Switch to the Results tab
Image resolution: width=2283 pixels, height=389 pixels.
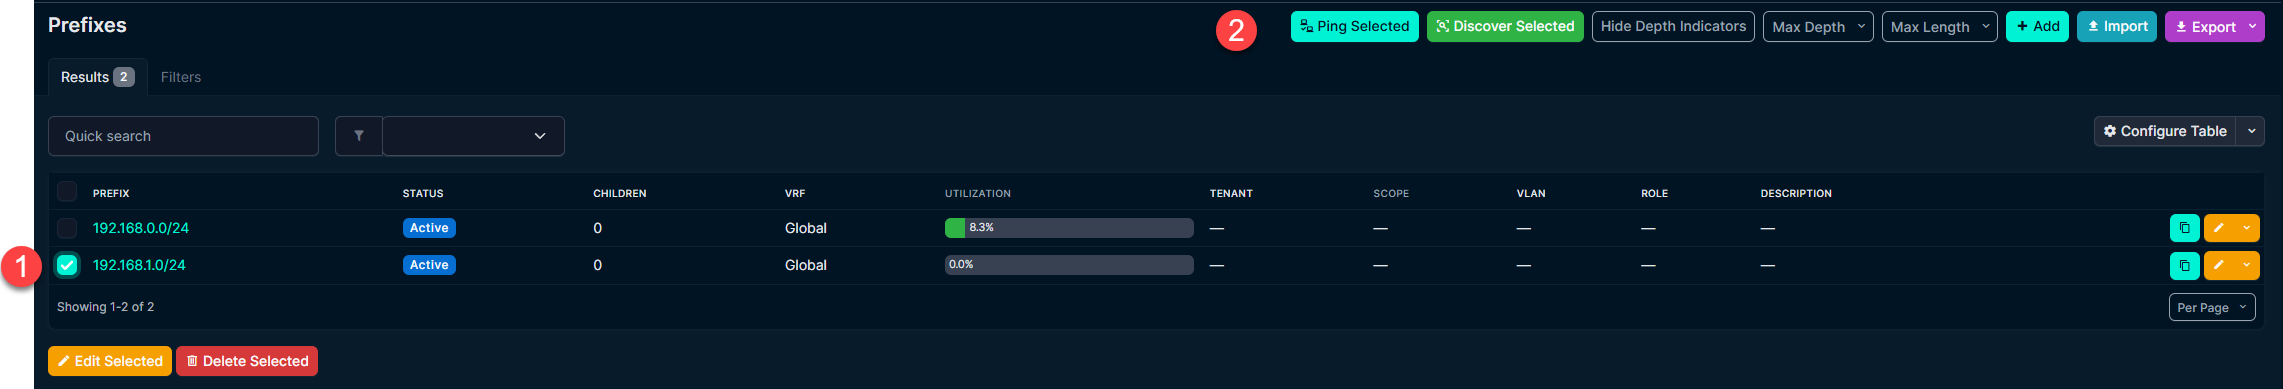coord(97,77)
